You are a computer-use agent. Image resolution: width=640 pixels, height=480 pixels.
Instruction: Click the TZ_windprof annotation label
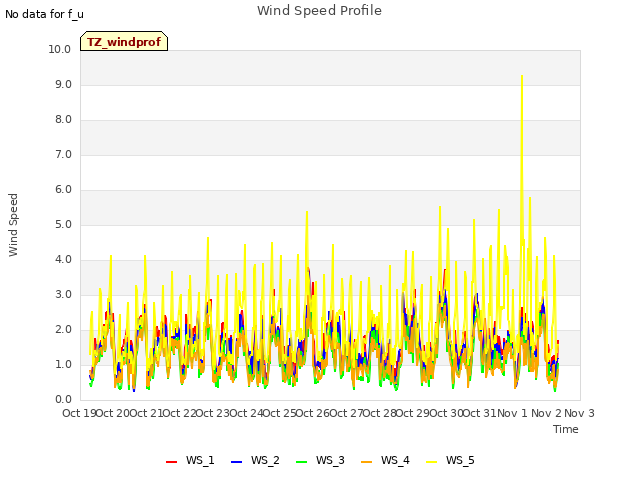point(124,41)
